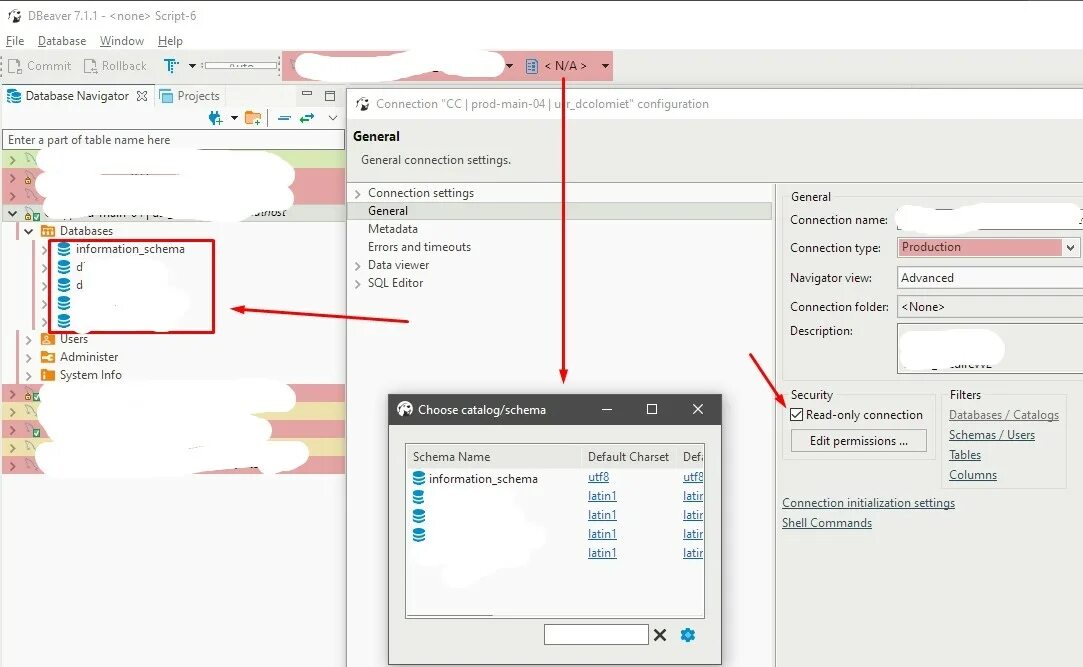Open the Columns filter link
Viewport: 1083px width, 667px height.
pyautogui.click(x=972, y=474)
